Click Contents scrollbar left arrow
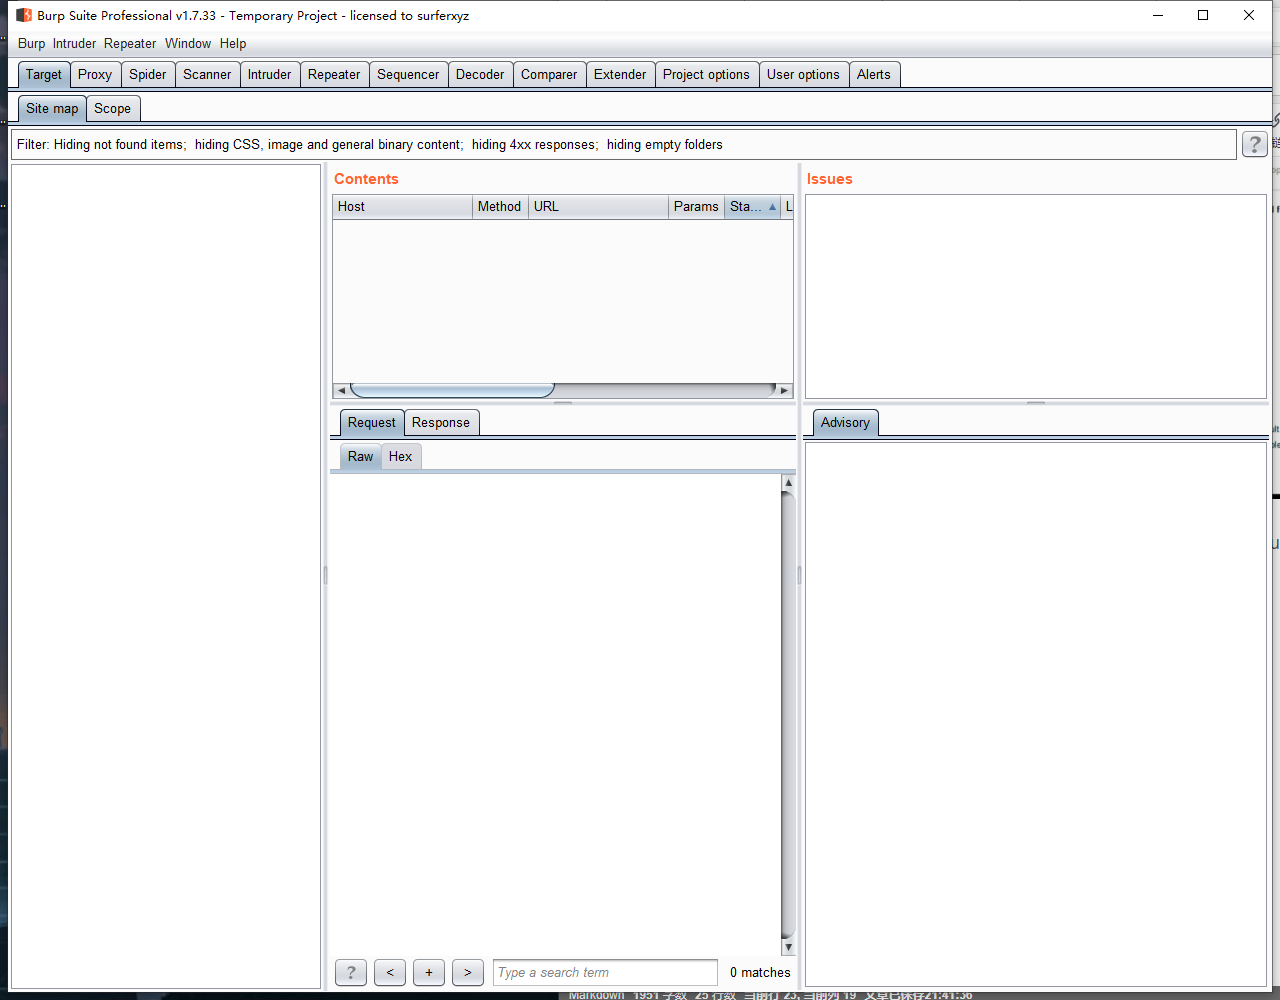1280x1000 pixels. [x=341, y=390]
